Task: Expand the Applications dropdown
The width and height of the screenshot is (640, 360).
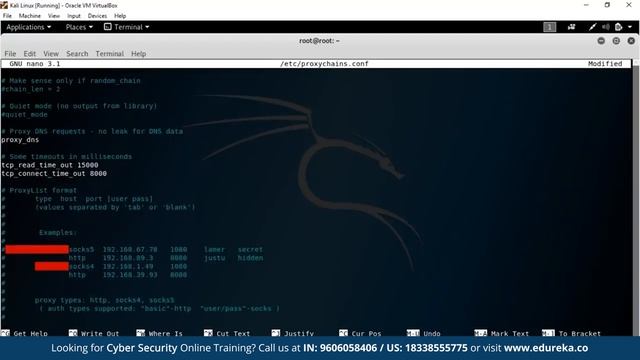Action: coord(29,27)
